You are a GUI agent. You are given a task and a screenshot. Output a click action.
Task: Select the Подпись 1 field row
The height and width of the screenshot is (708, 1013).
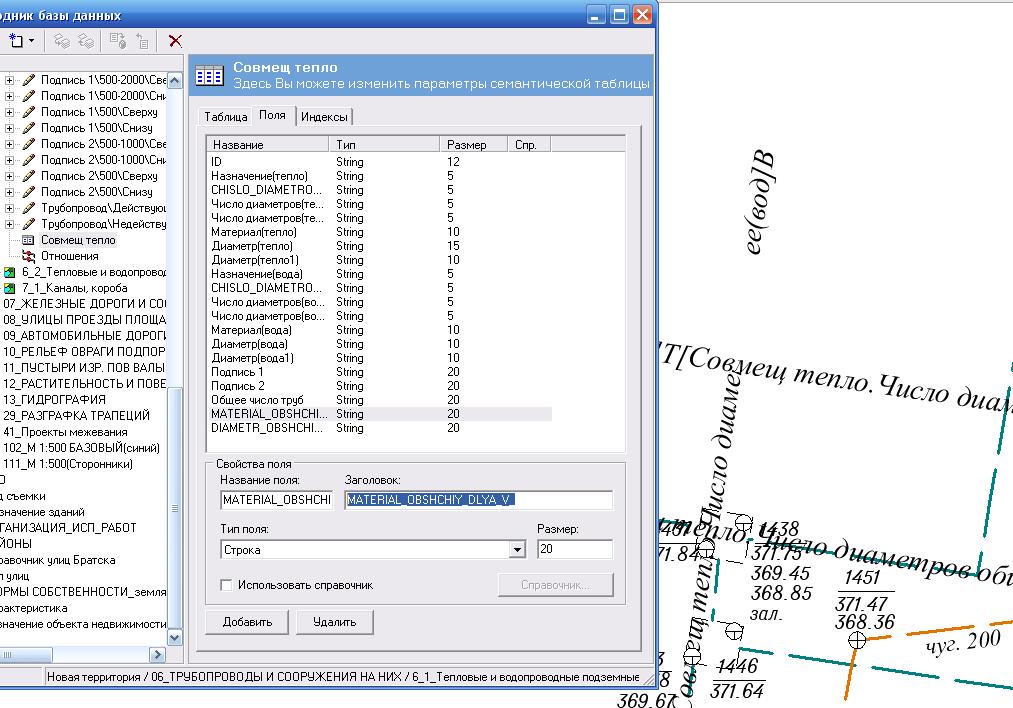pyautogui.click(x=381, y=372)
